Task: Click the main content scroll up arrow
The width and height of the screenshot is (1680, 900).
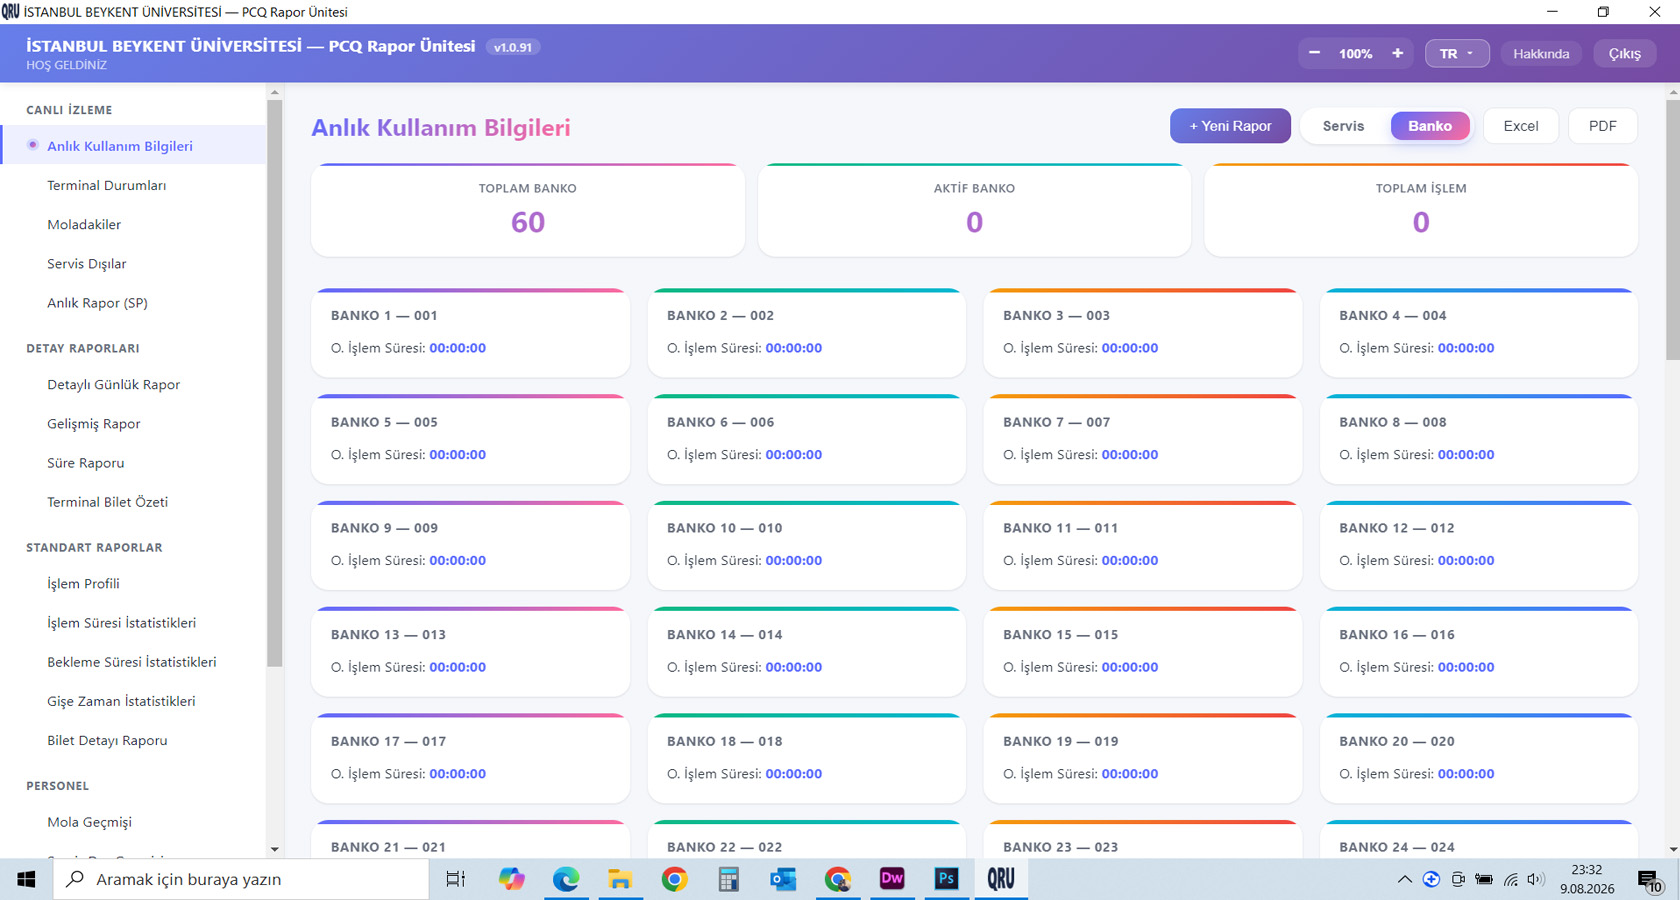Action: (1673, 92)
